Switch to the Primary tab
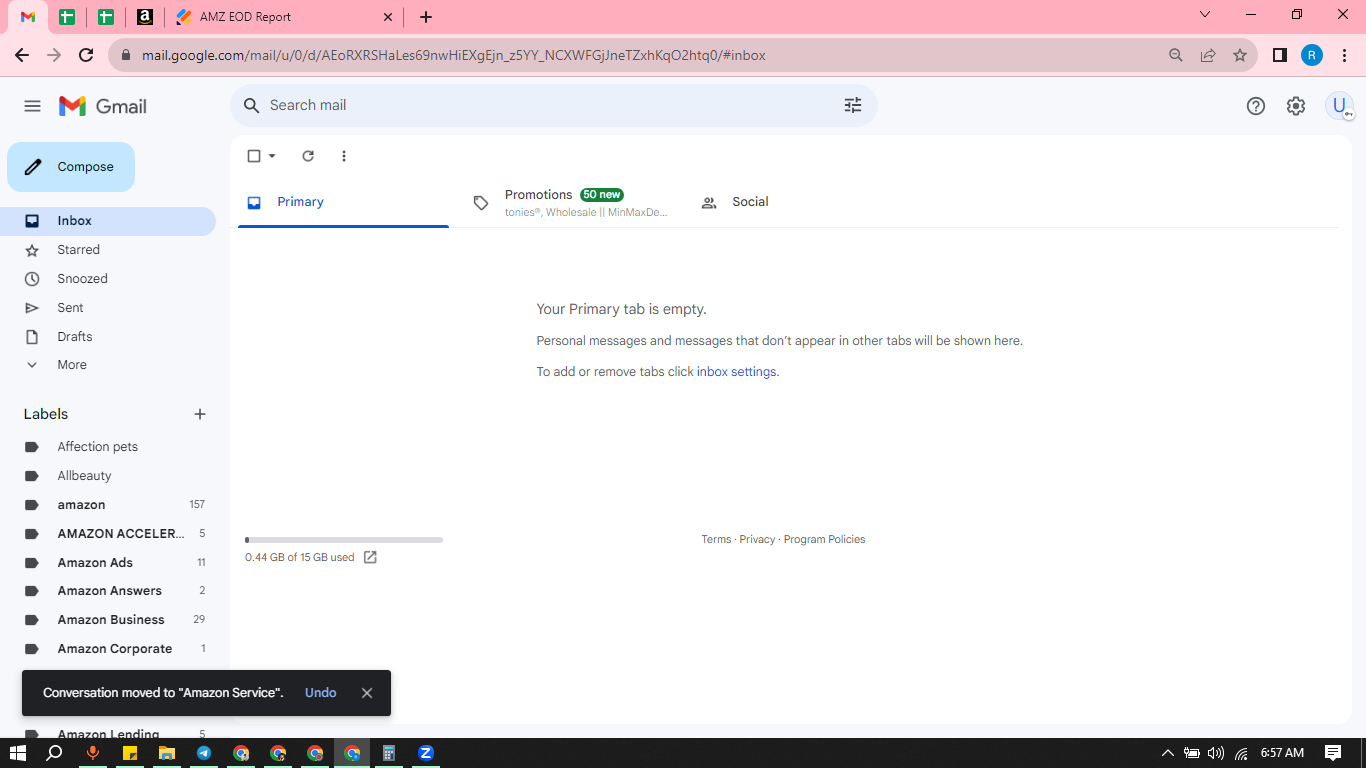This screenshot has height=768, width=1366. (343, 202)
